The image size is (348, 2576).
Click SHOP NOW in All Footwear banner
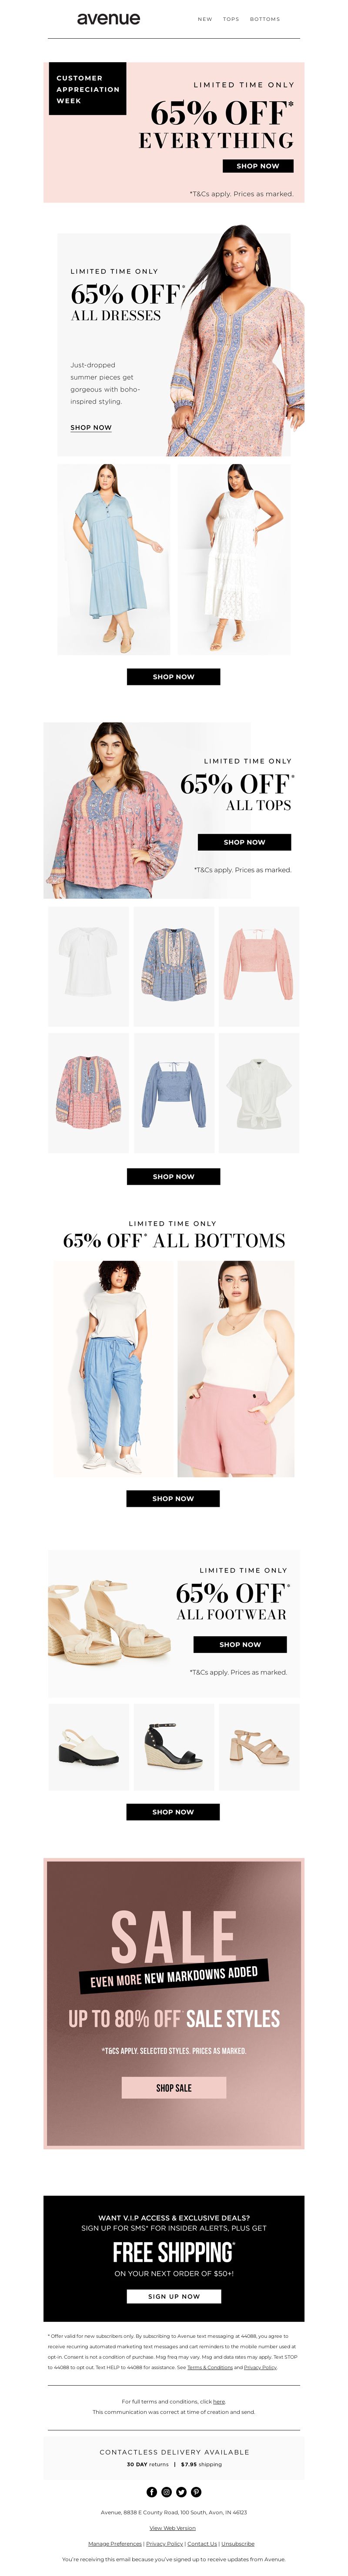point(240,1644)
